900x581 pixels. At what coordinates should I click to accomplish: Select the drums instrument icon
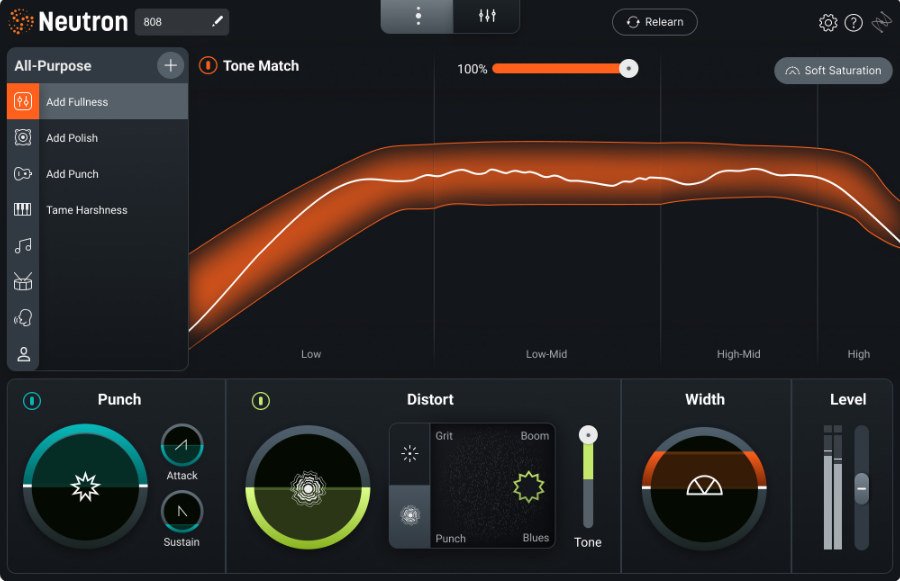tap(23, 281)
